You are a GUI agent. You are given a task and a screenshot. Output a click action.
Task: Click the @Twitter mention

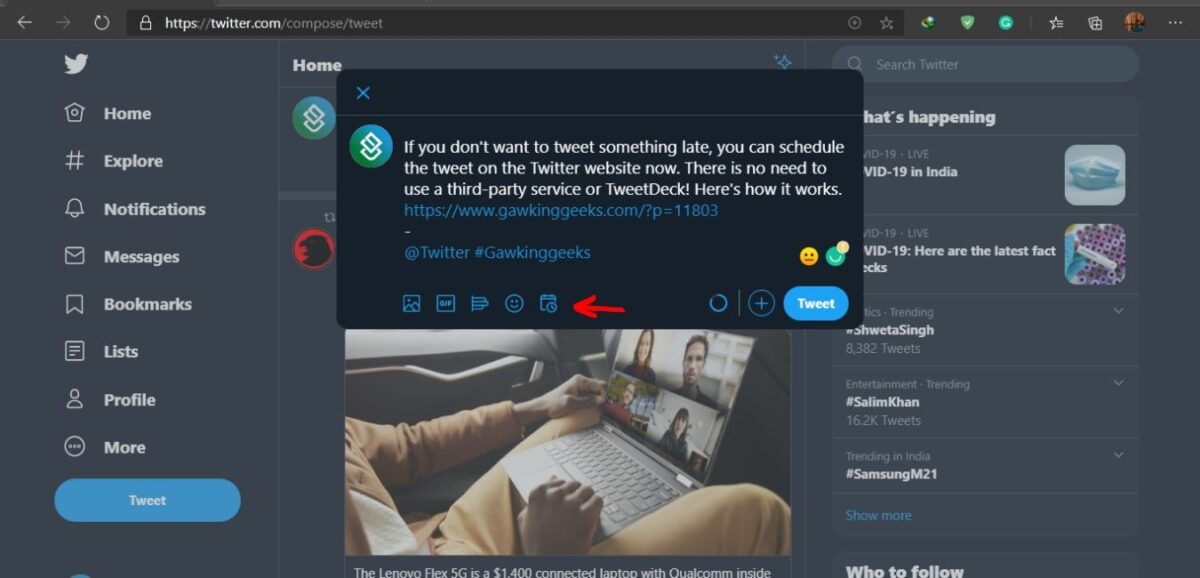click(436, 252)
